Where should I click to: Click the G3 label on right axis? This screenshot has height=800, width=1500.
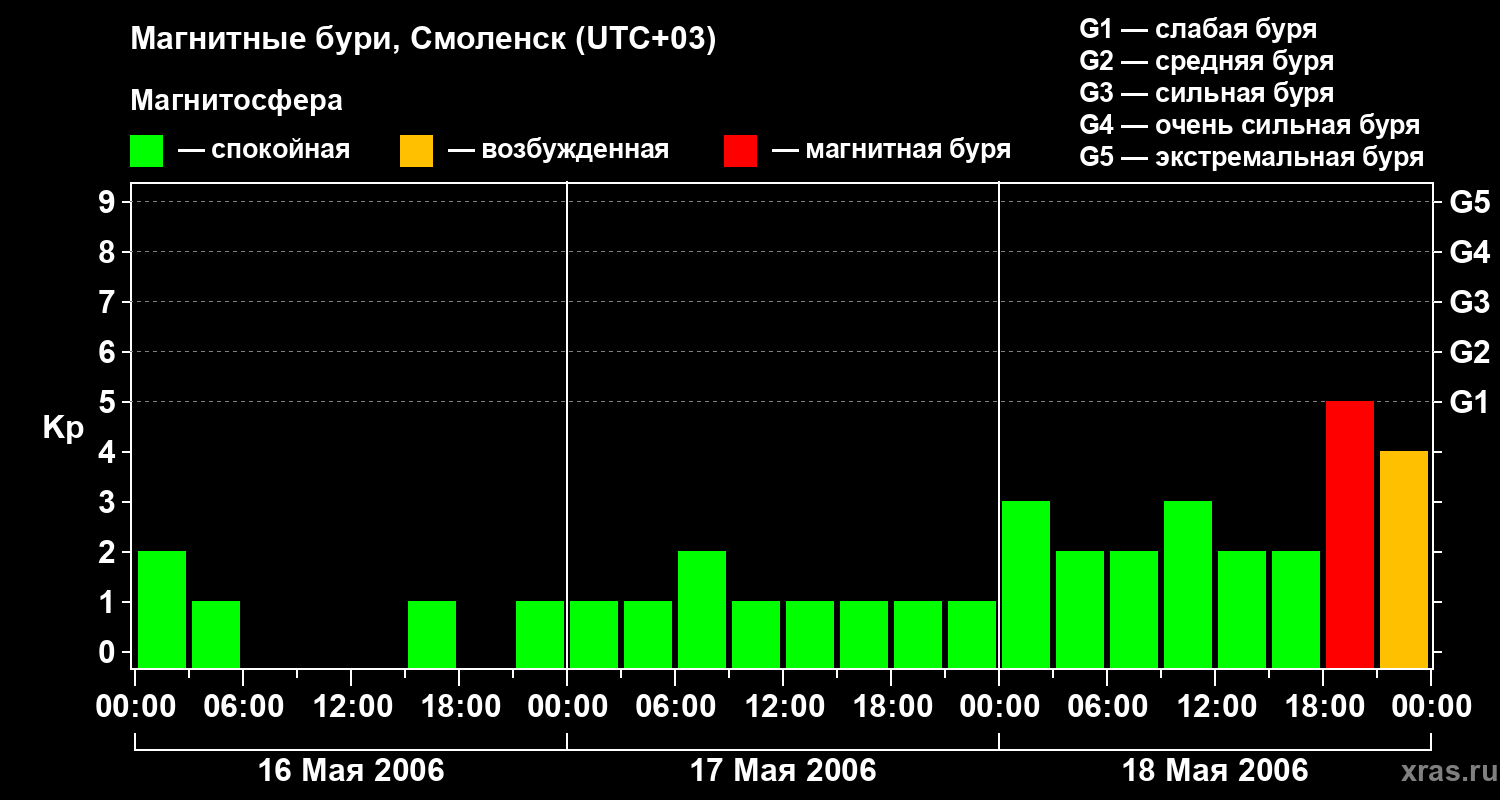click(1469, 302)
